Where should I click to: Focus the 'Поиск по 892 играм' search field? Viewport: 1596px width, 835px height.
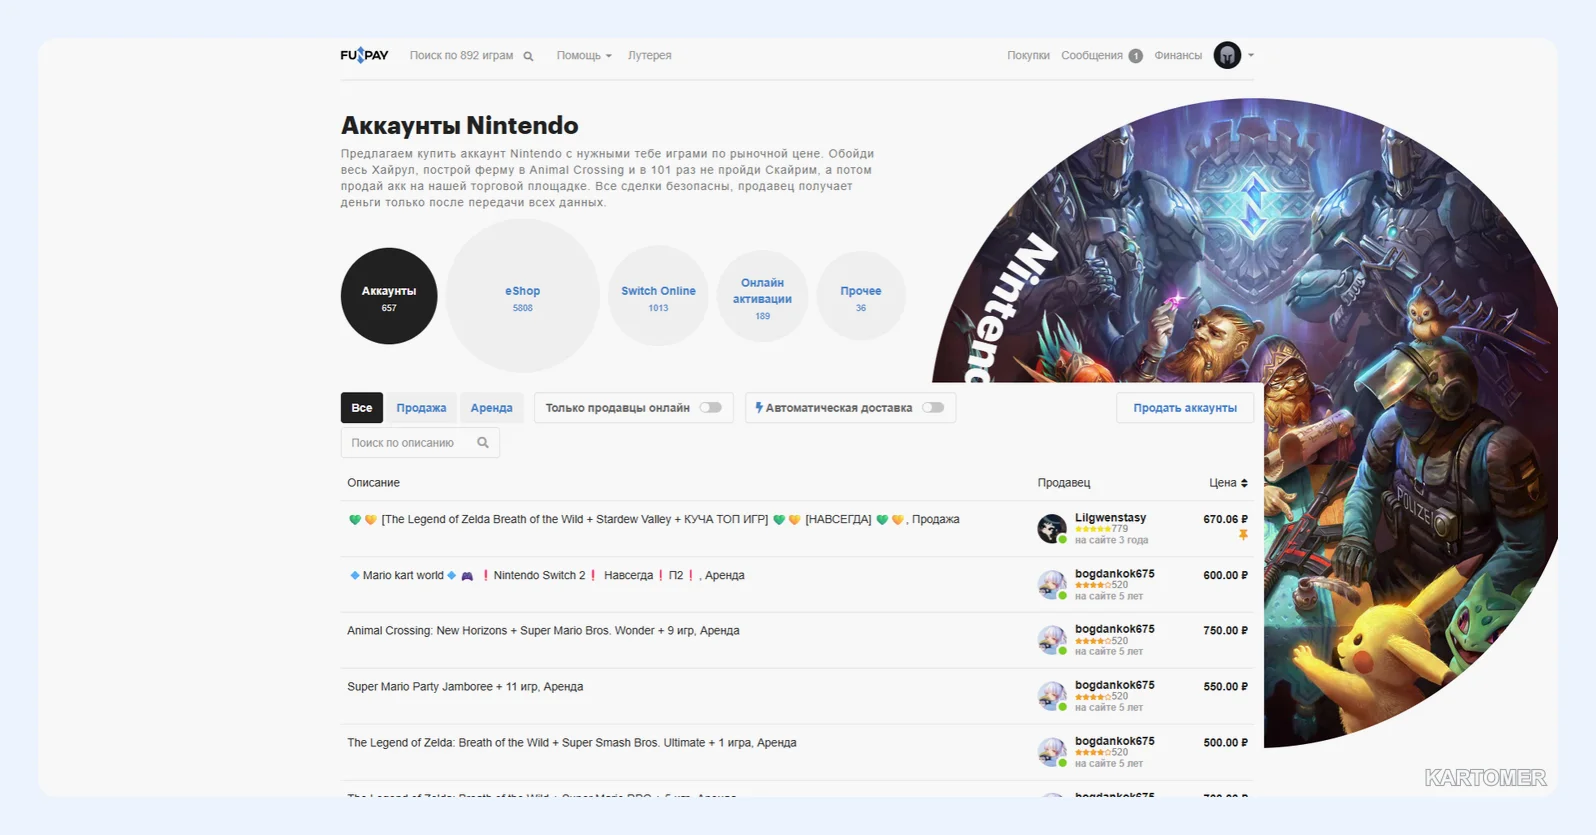[x=461, y=56]
